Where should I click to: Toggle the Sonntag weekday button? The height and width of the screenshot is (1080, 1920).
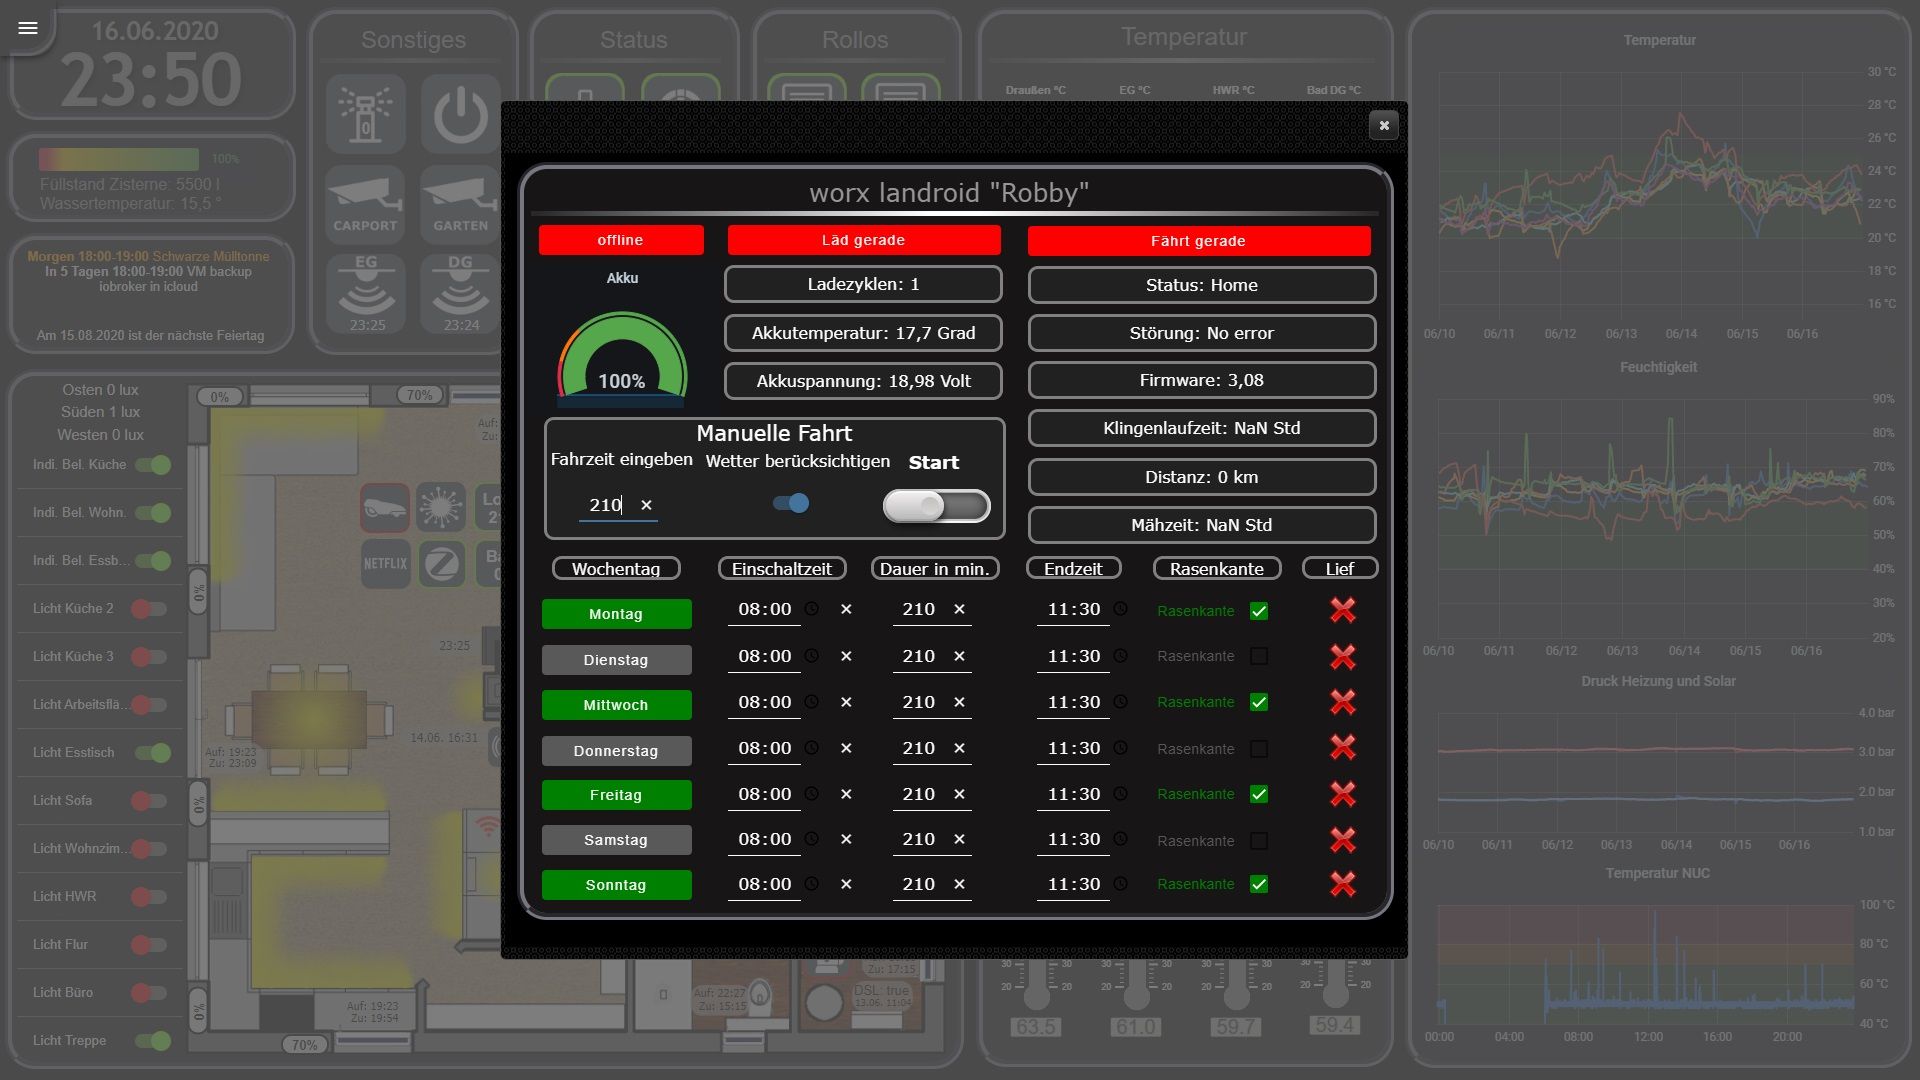point(616,885)
